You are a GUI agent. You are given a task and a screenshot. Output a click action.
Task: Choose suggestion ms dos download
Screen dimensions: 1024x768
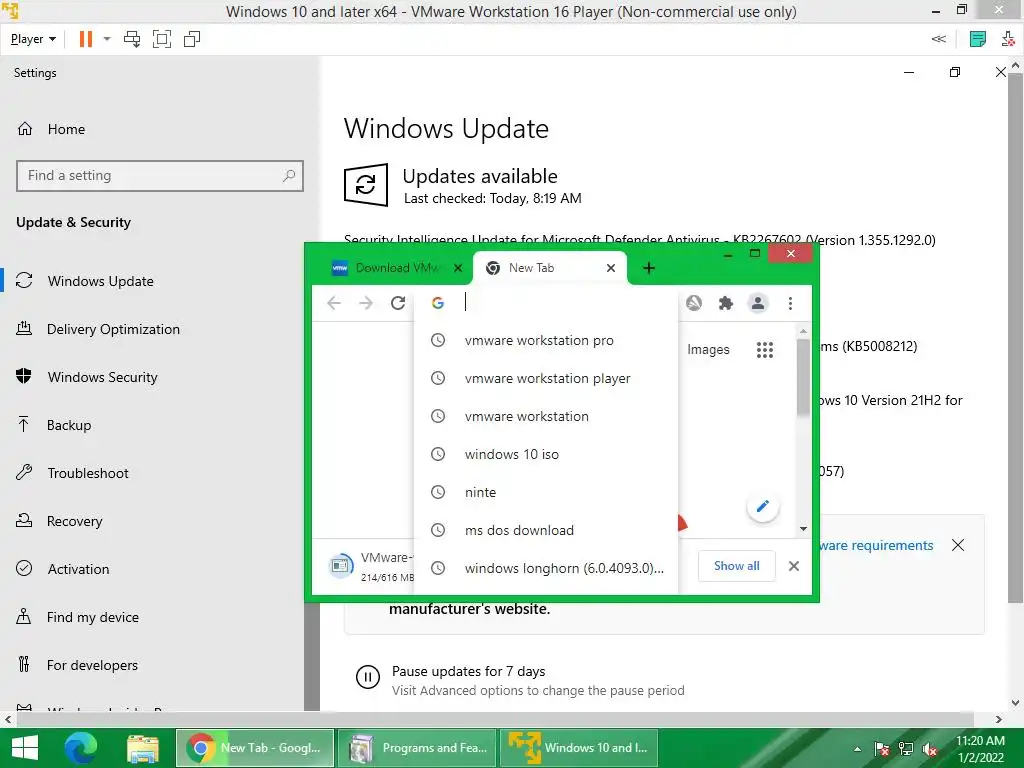tap(546, 530)
